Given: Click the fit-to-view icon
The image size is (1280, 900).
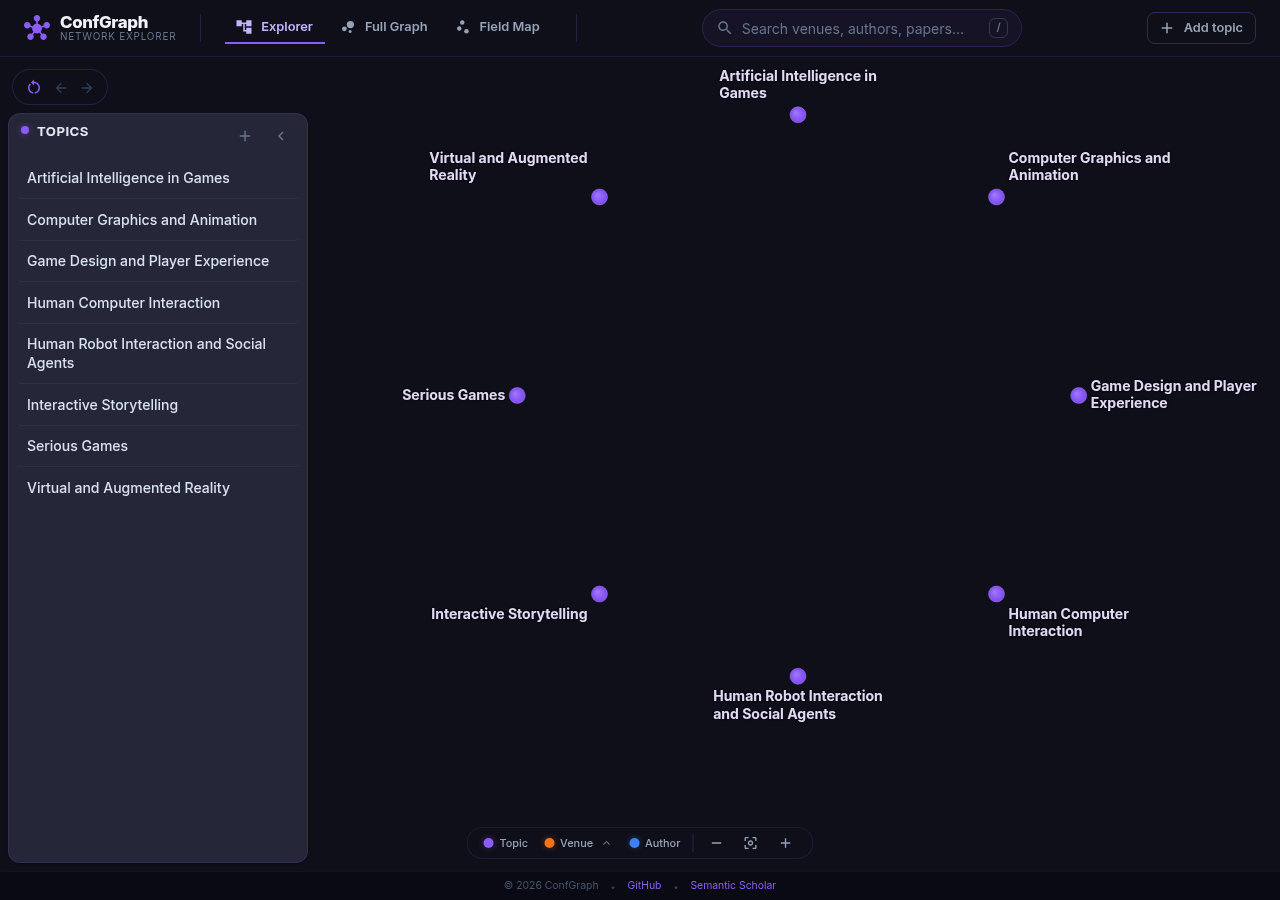Looking at the screenshot, I should click(x=751, y=843).
